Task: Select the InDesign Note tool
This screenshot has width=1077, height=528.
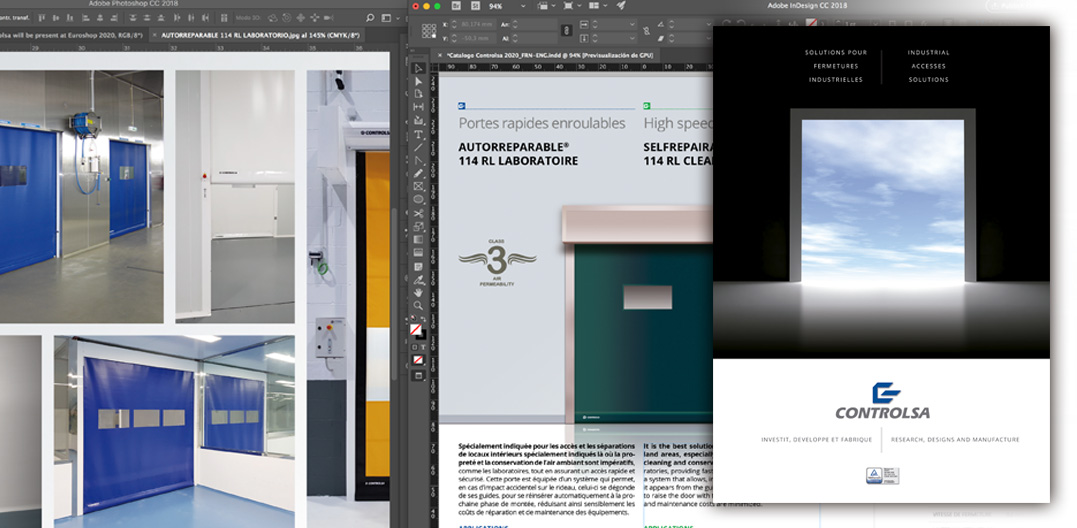Action: [x=418, y=266]
